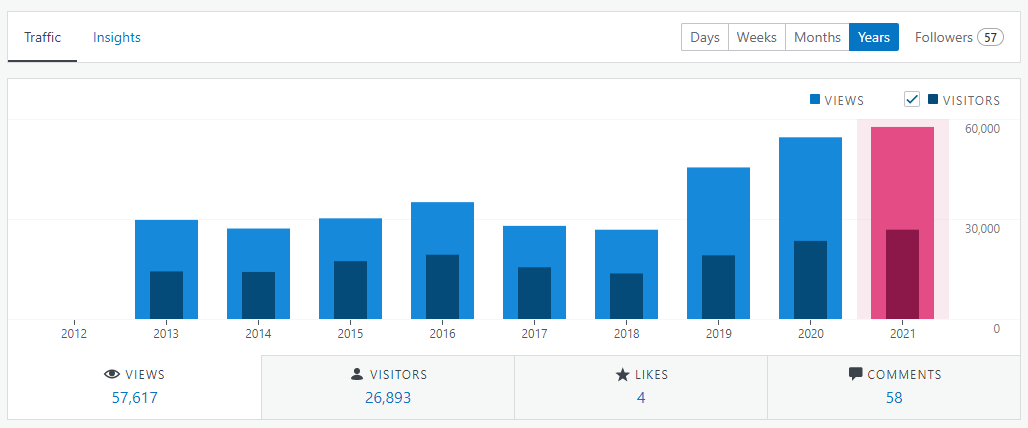Click the dark blue Visitors legend swatch
This screenshot has height=428, width=1028.
[x=933, y=100]
